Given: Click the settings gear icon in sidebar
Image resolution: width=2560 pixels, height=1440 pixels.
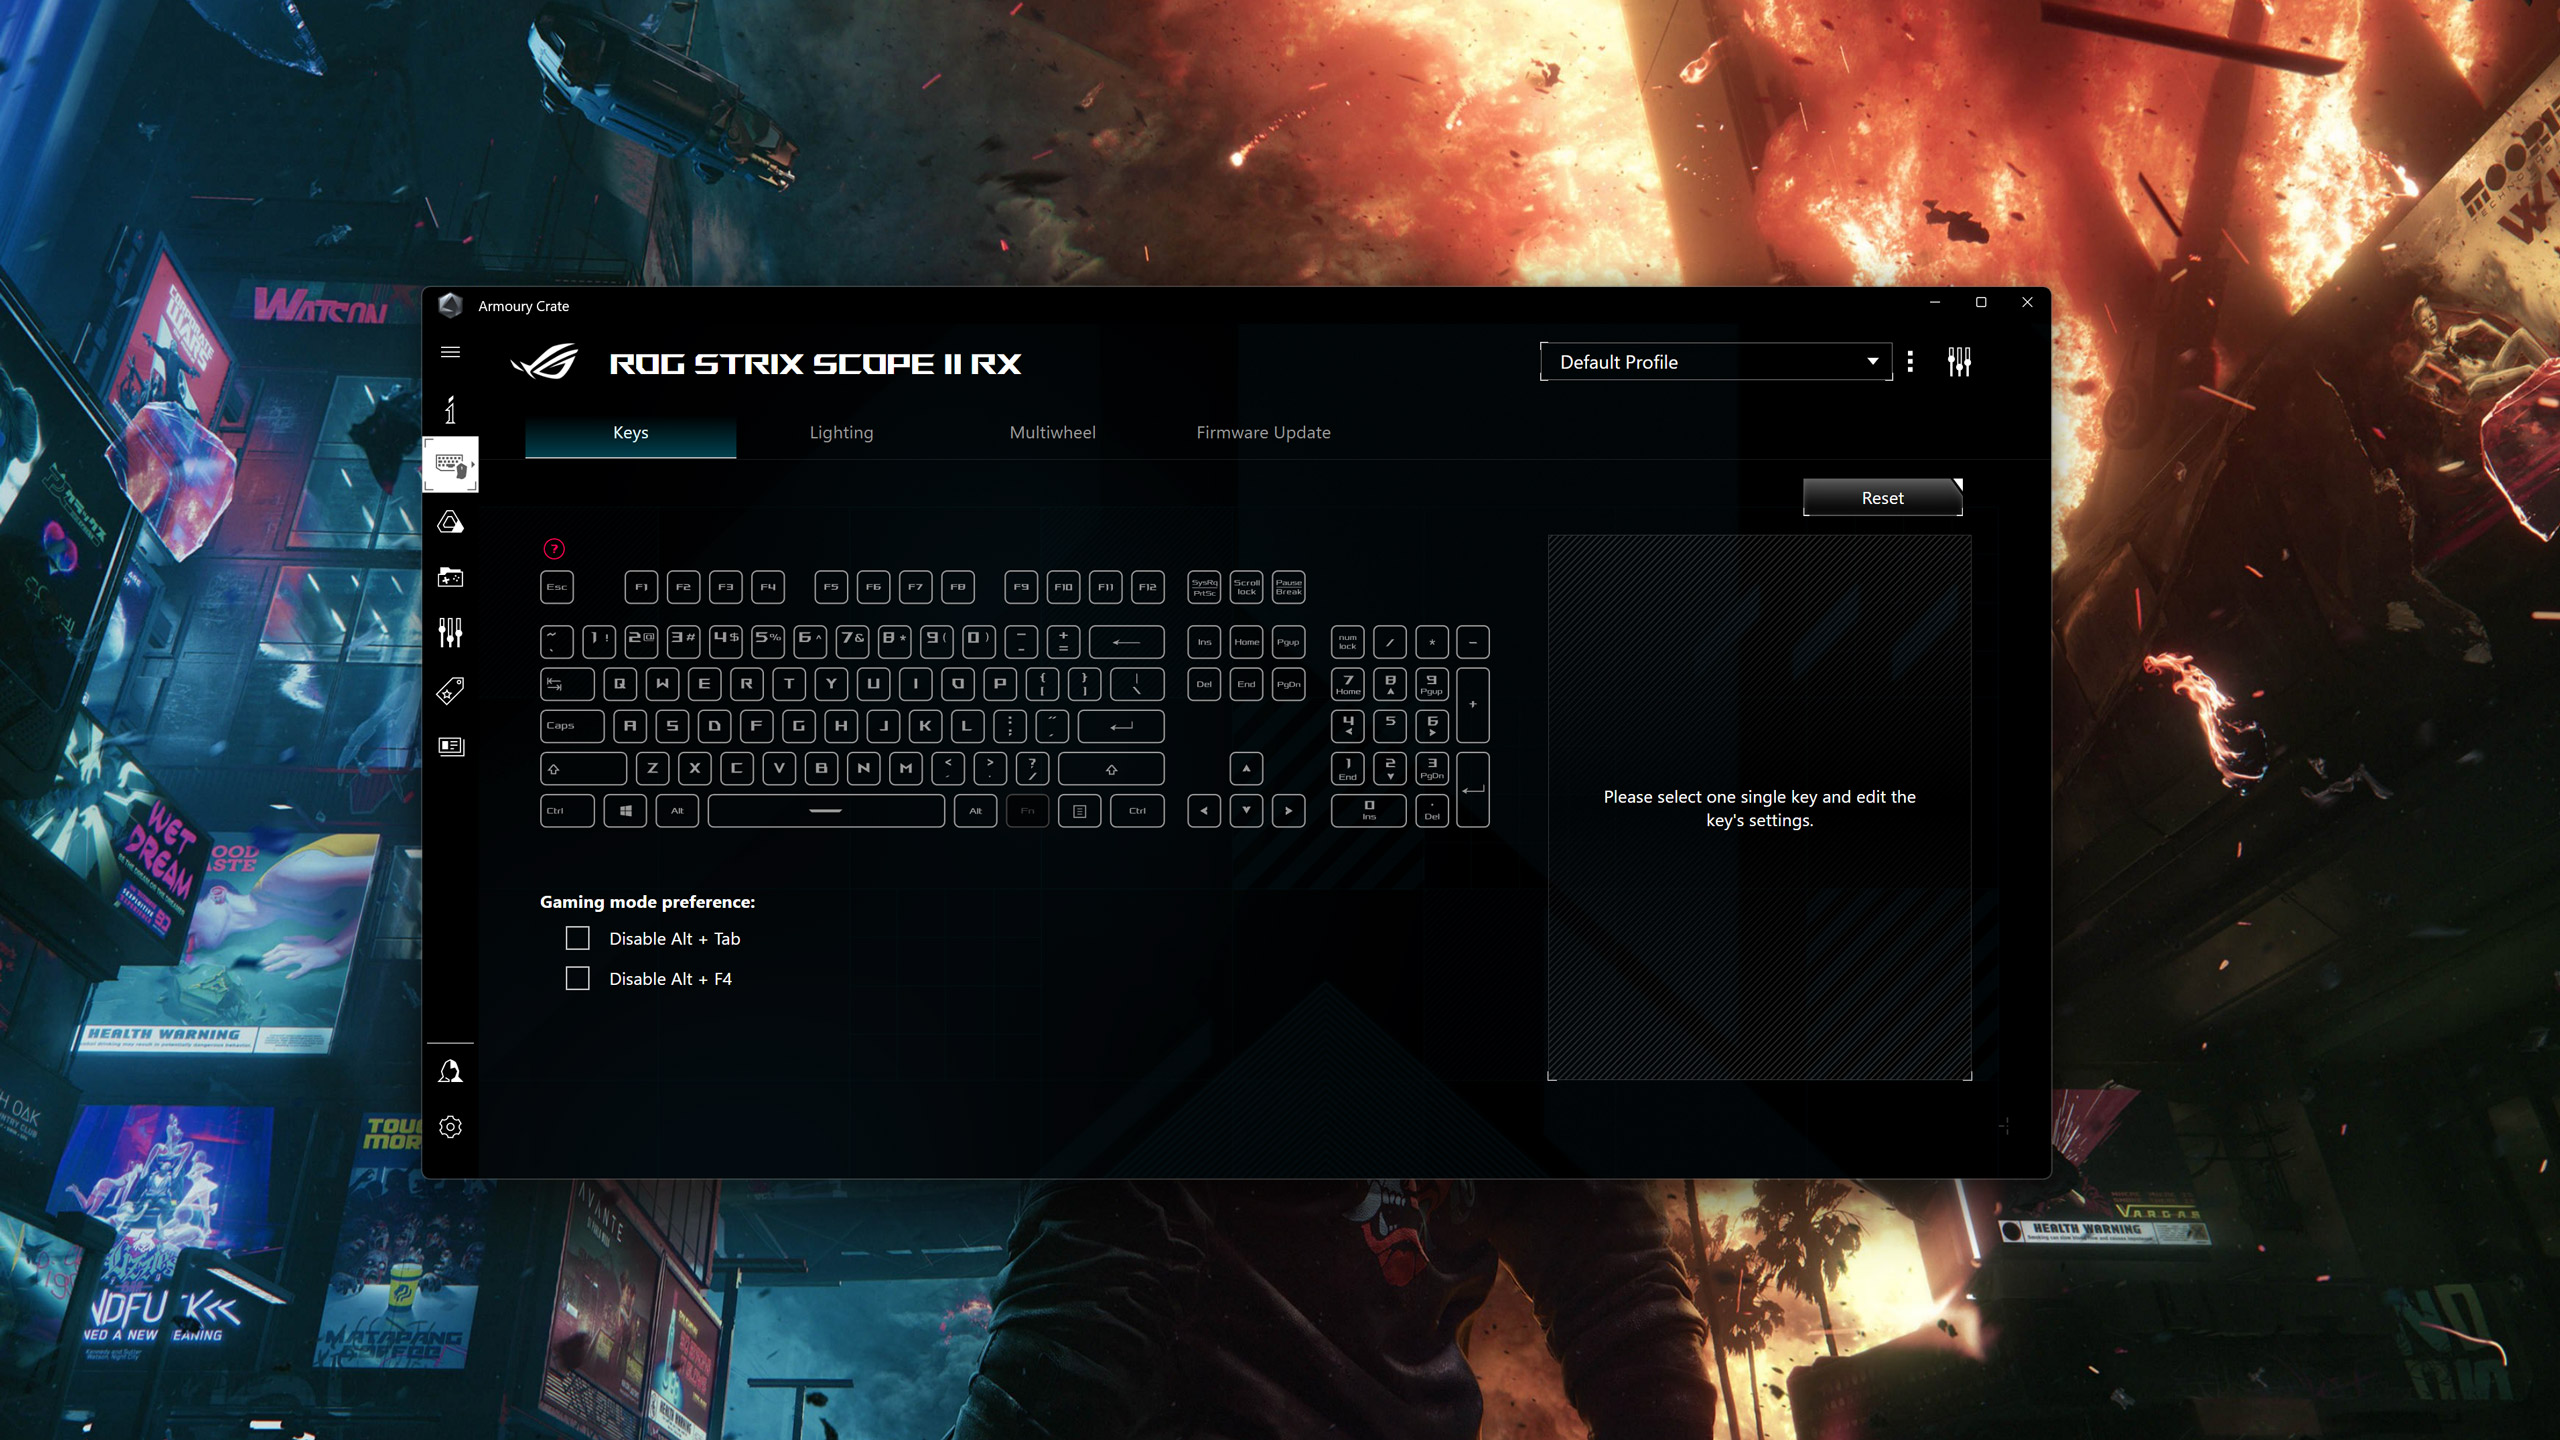Looking at the screenshot, I should [x=450, y=1127].
